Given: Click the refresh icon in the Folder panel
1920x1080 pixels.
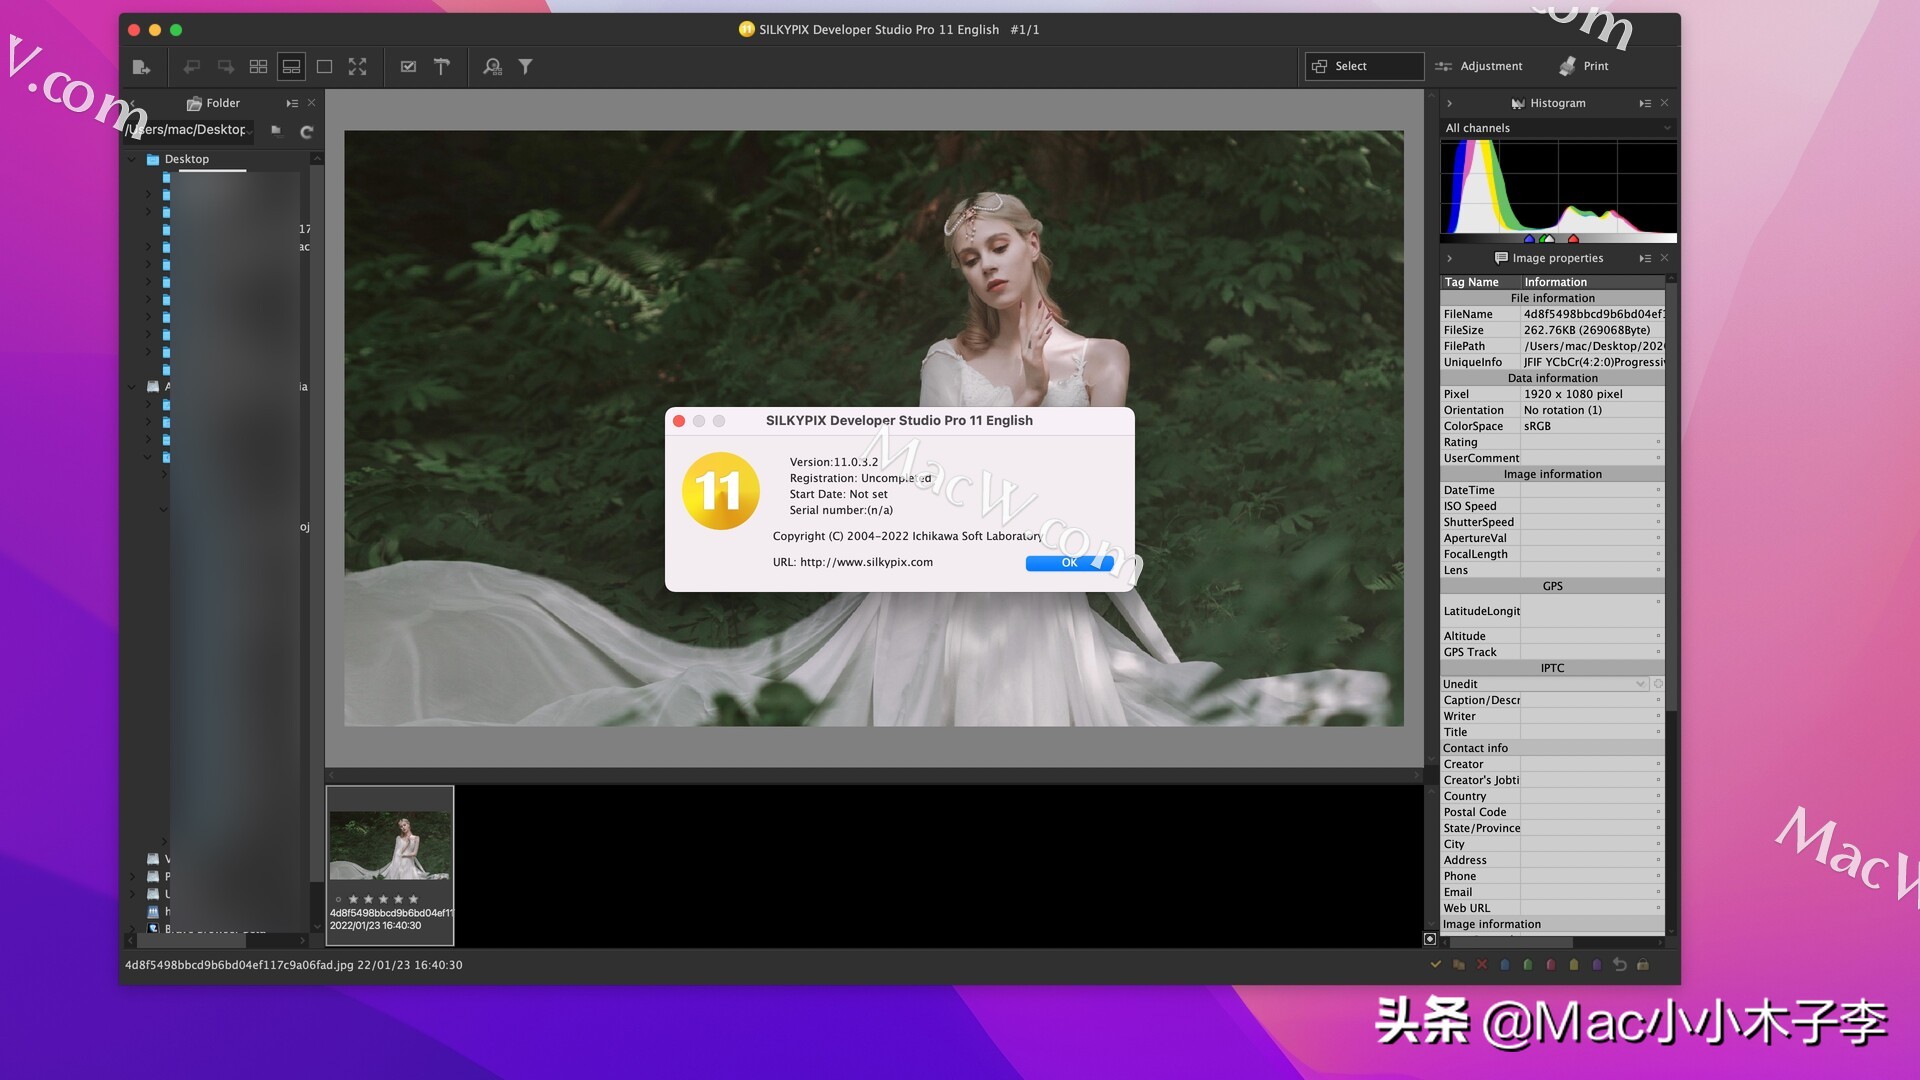Looking at the screenshot, I should click(x=307, y=131).
